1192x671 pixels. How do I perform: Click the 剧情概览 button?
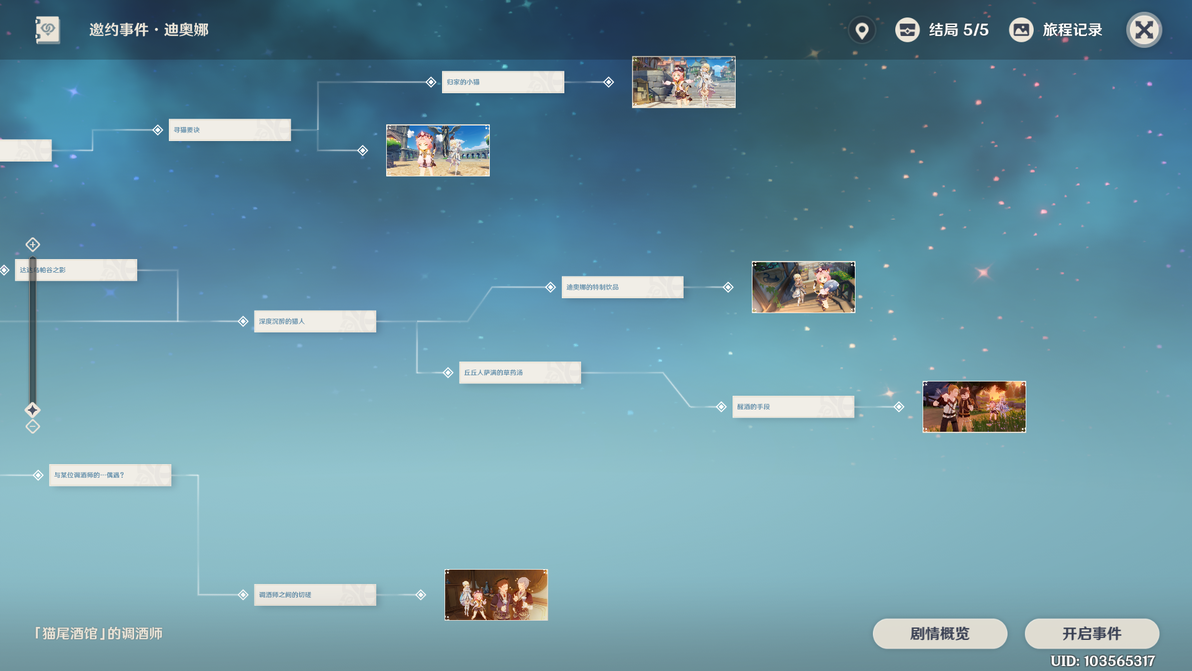coord(940,634)
